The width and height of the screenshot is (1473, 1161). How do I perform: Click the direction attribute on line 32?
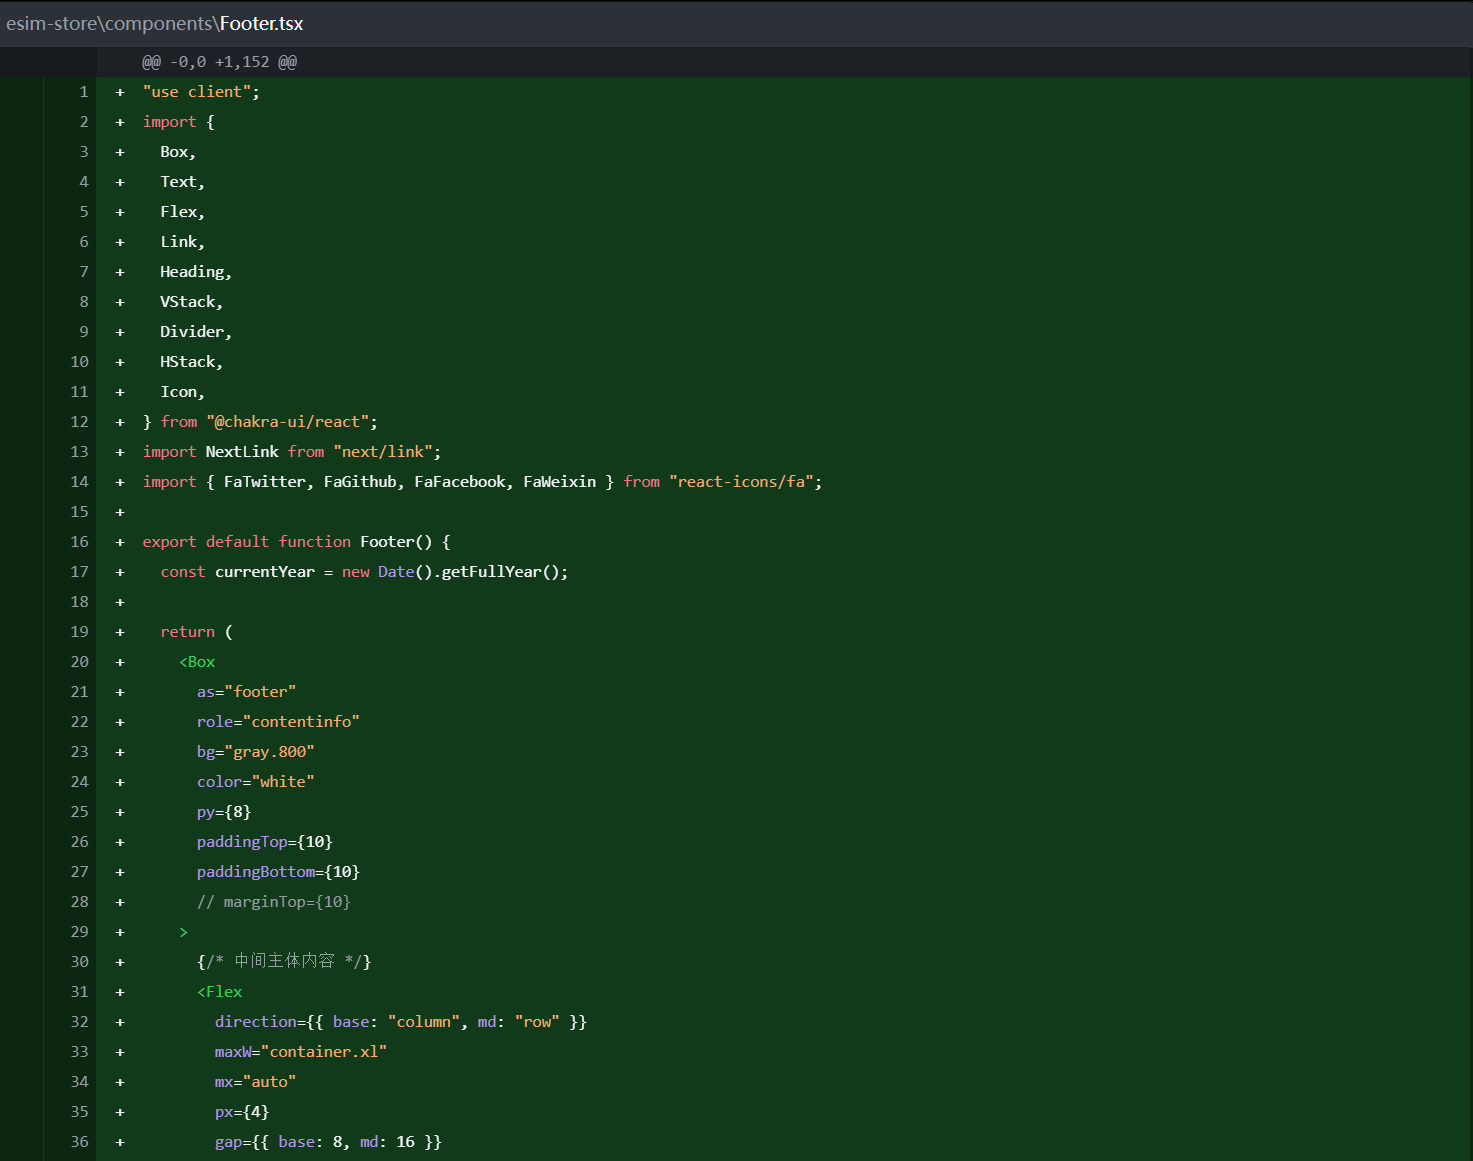pos(401,1022)
